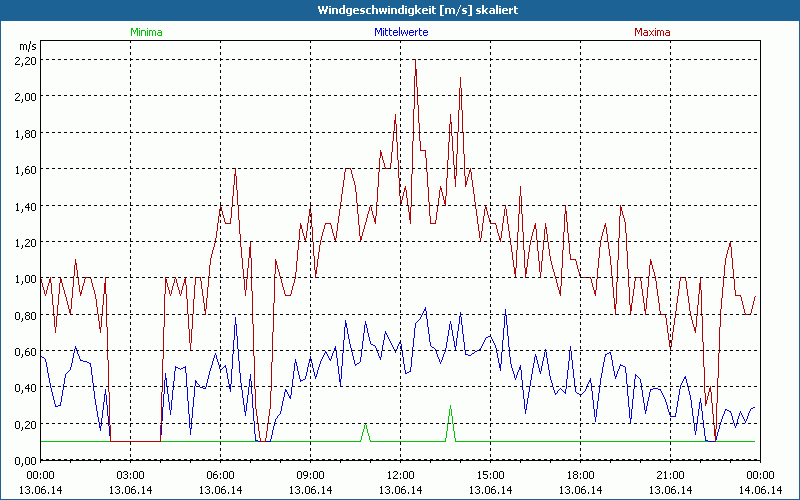The height and width of the screenshot is (500, 800).
Task: Click the 14.06.14 date label
Action: pyautogui.click(x=759, y=490)
